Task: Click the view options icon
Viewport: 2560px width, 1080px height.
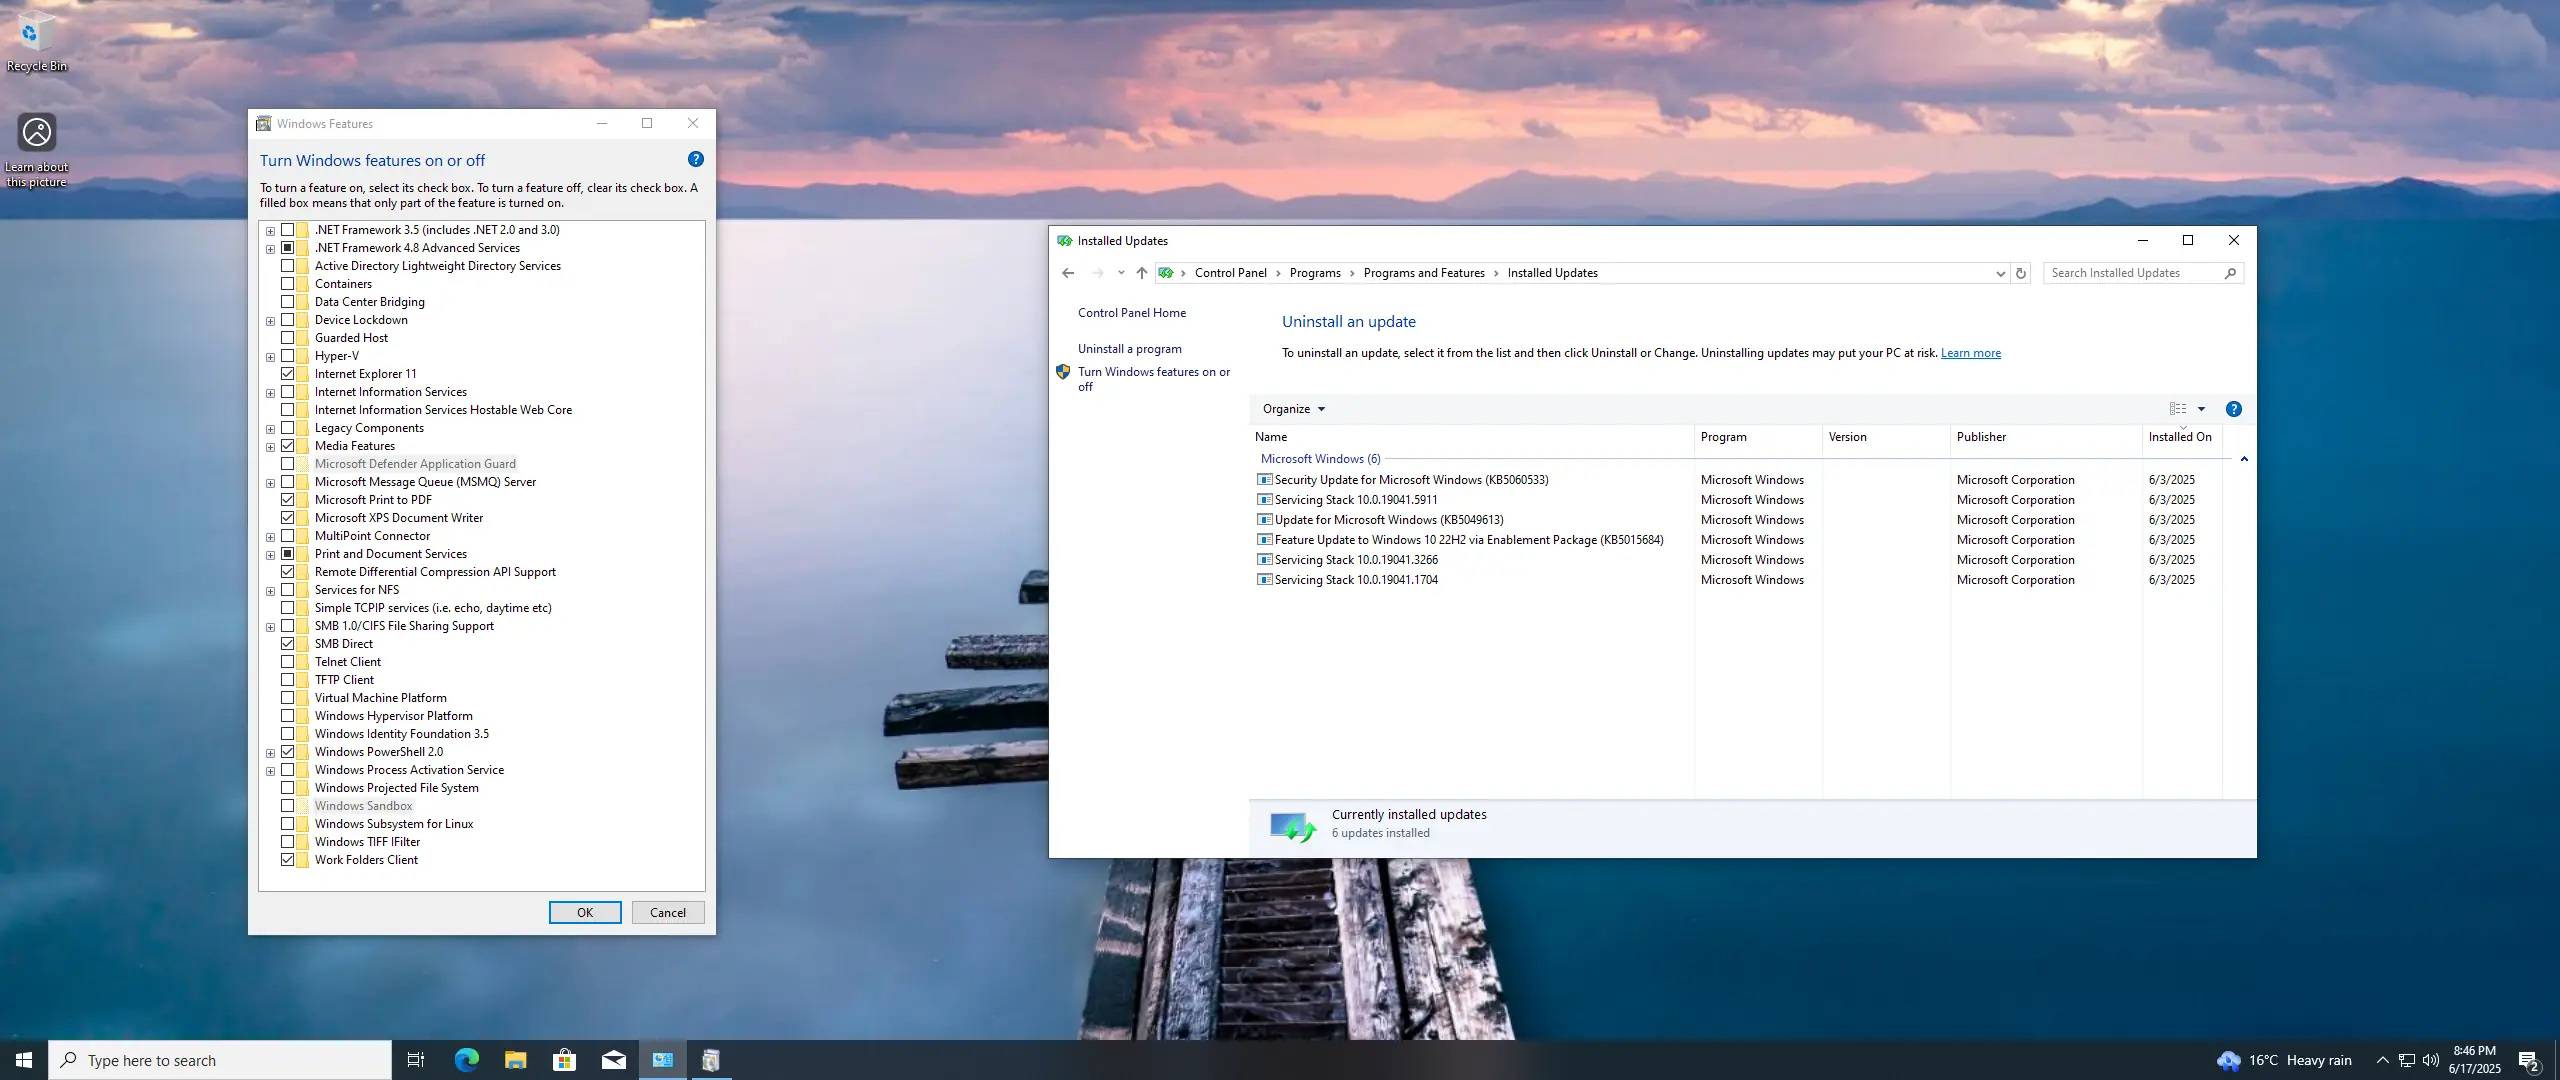Action: pos(2178,409)
